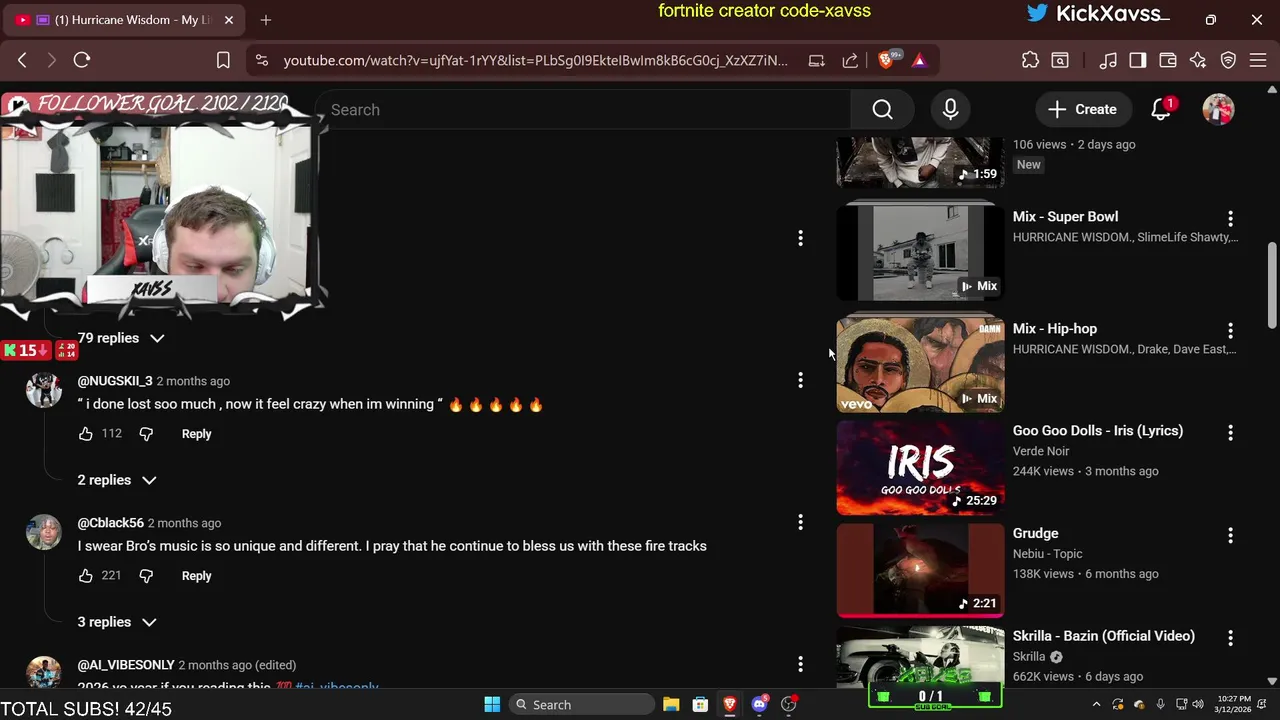Viewport: 1280px width, 720px height.
Task: Open File Explorer from taskbar
Action: click(671, 705)
